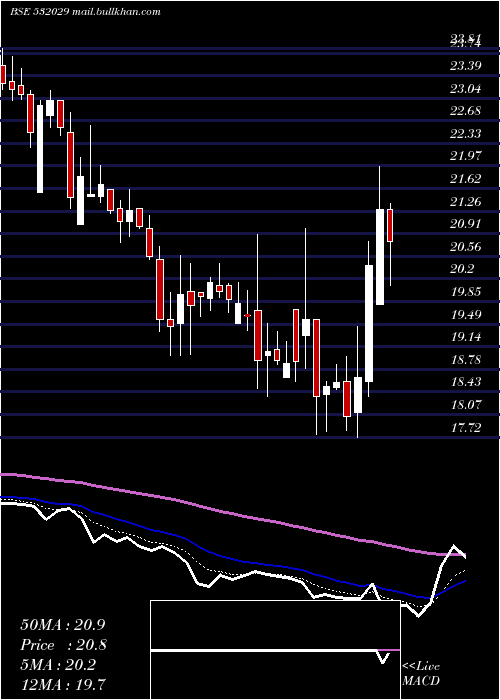Click the <<Live MACD label
This screenshot has width=500, height=700.
(421, 674)
